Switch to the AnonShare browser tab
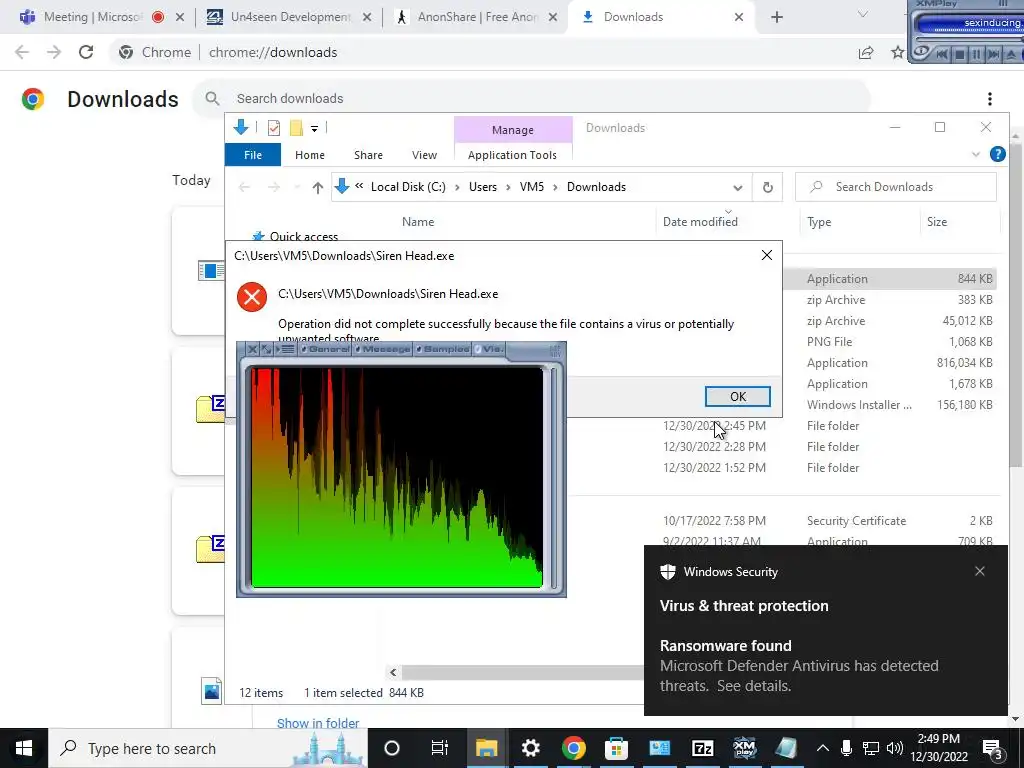Image resolution: width=1024 pixels, height=768 pixels. point(477,17)
